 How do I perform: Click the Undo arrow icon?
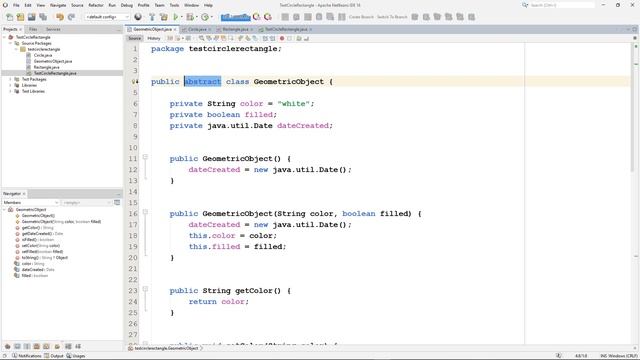60,17
